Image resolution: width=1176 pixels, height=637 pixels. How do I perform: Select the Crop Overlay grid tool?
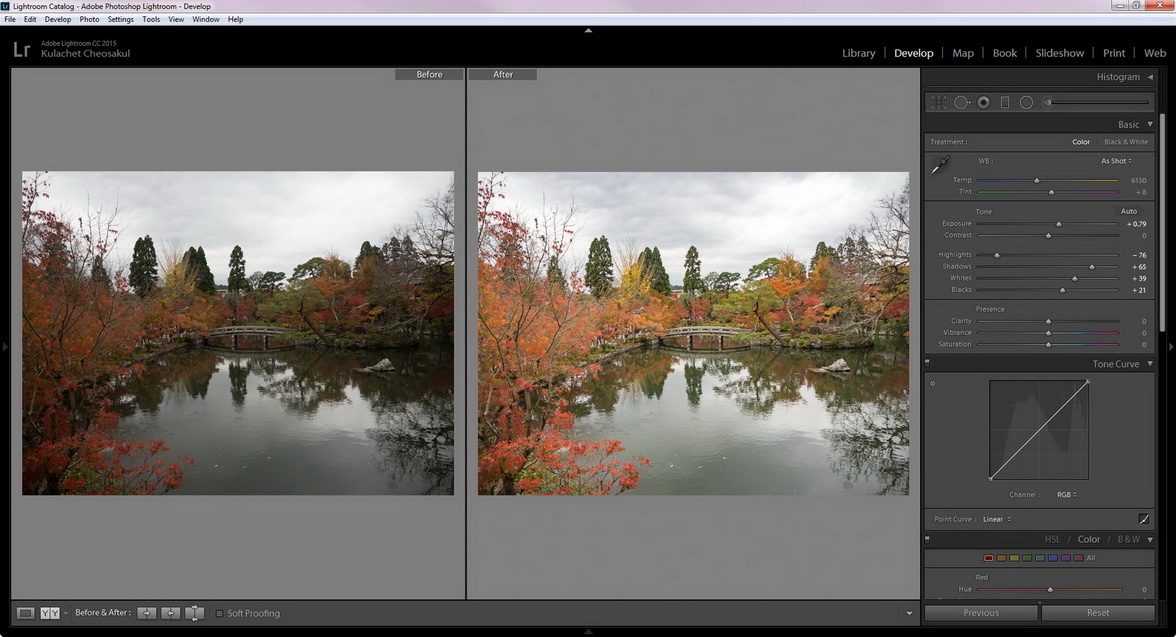[938, 102]
